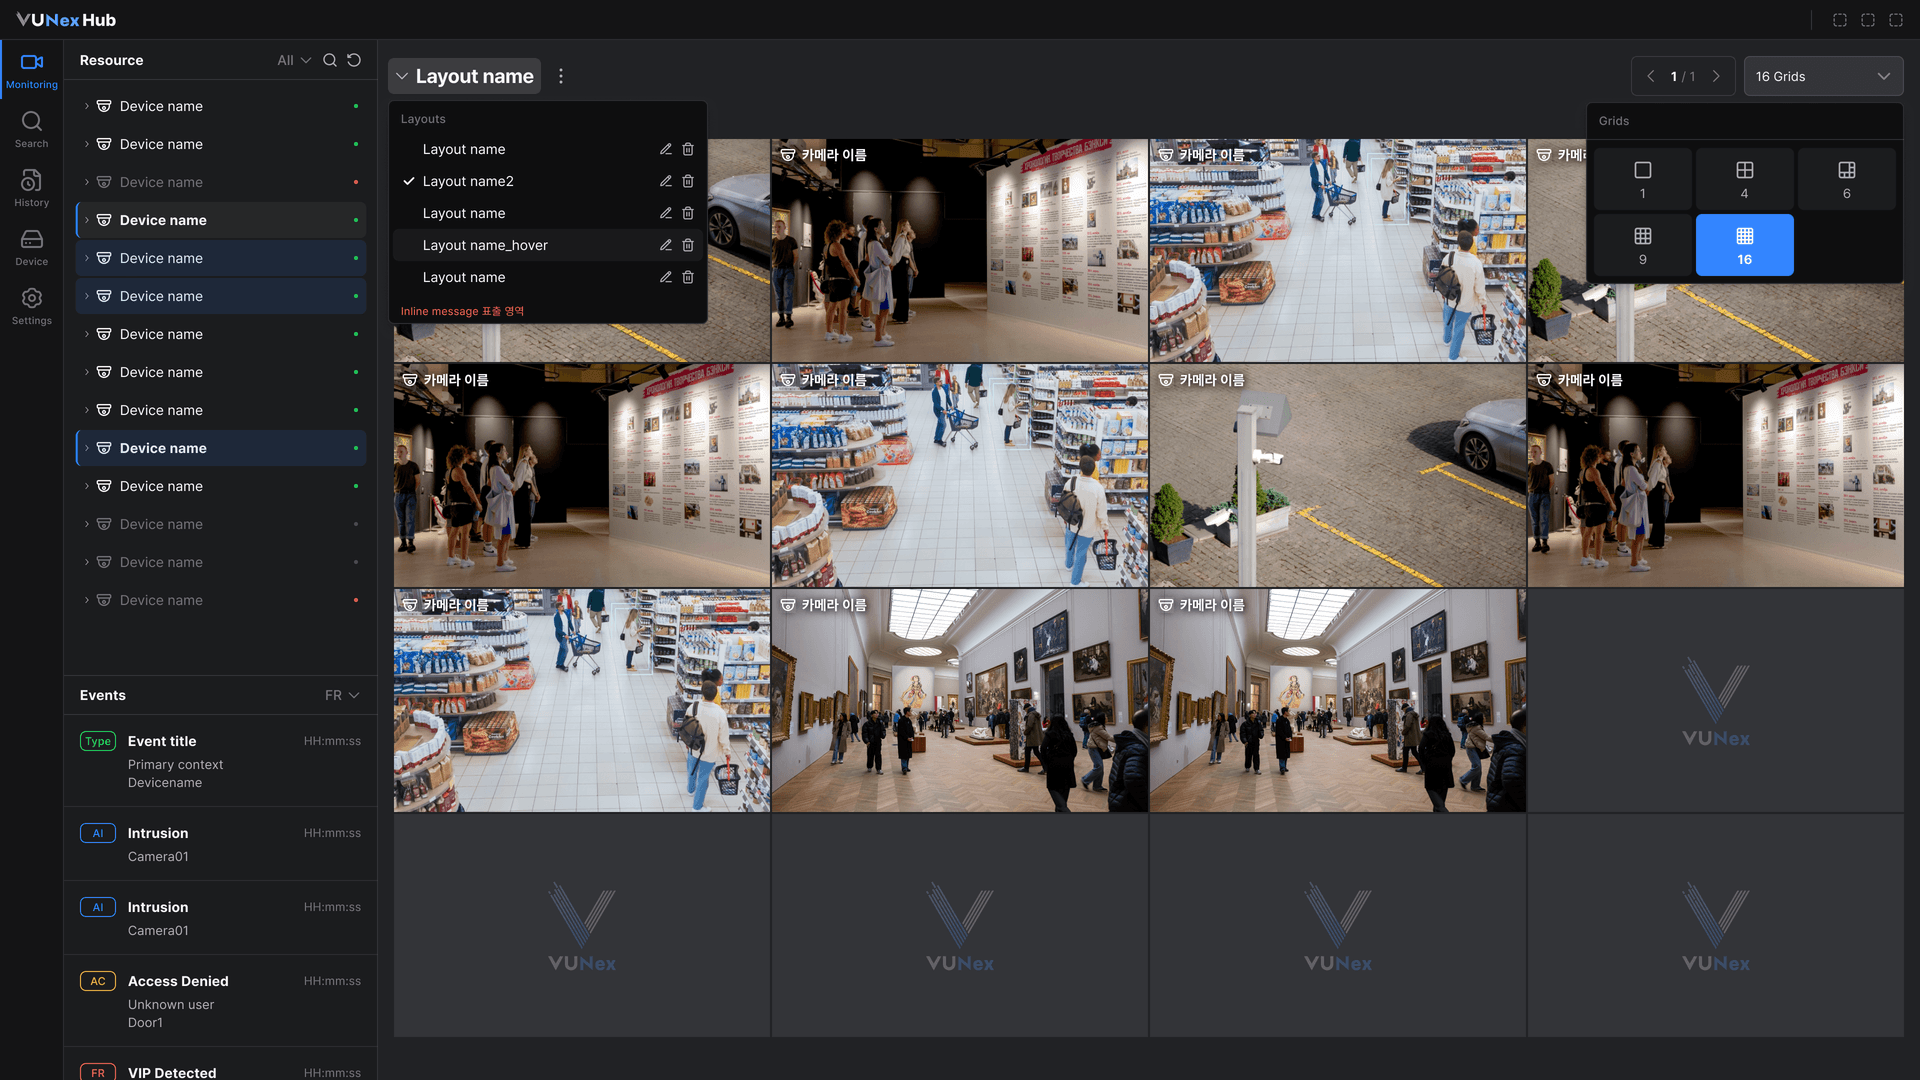Open the Settings section in the sidebar
The image size is (1920, 1080).
coord(31,306)
